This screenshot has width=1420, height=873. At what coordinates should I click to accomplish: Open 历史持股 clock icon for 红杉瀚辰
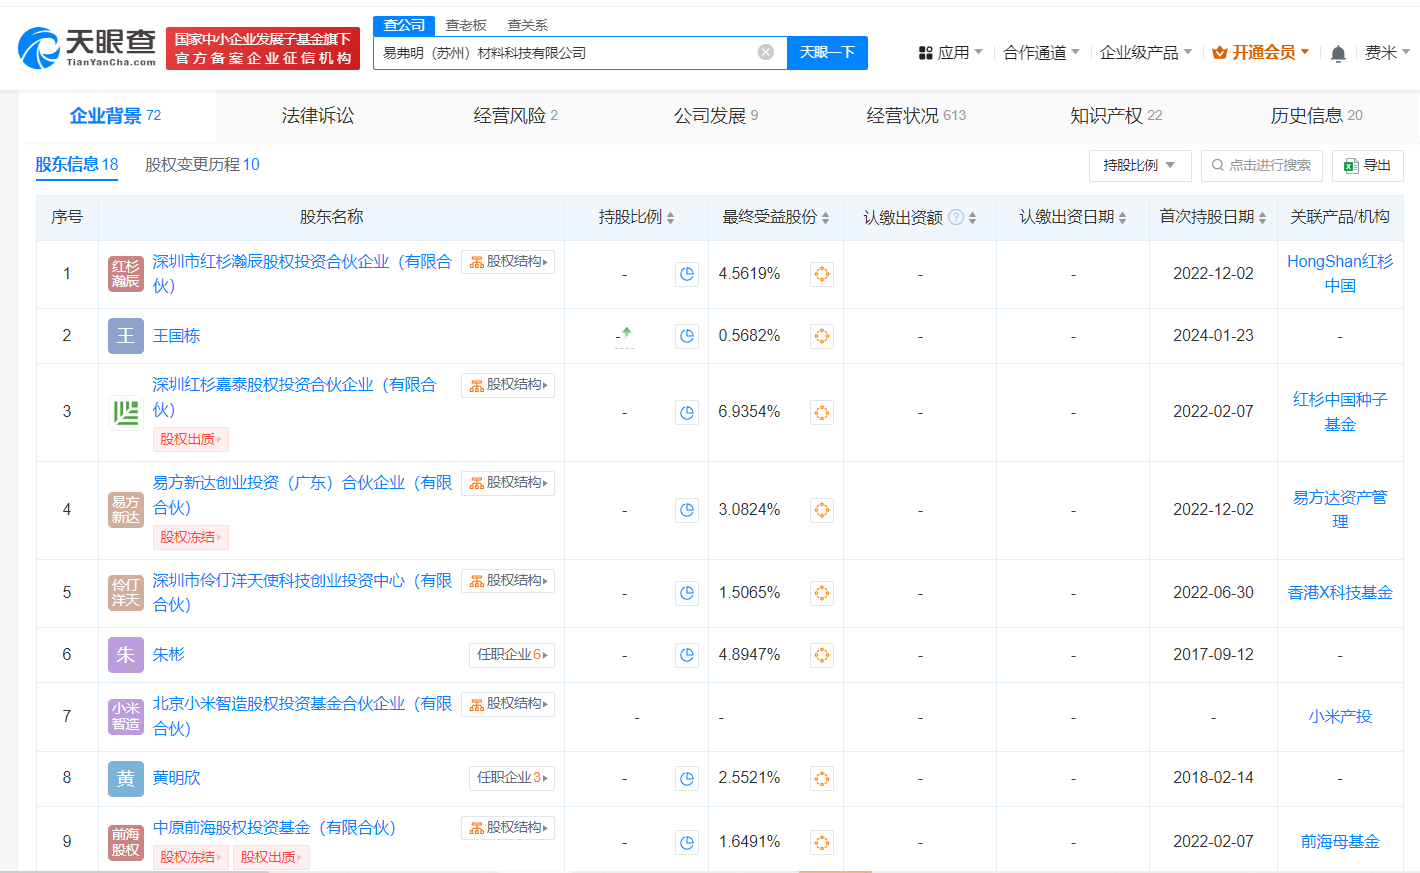click(x=687, y=274)
